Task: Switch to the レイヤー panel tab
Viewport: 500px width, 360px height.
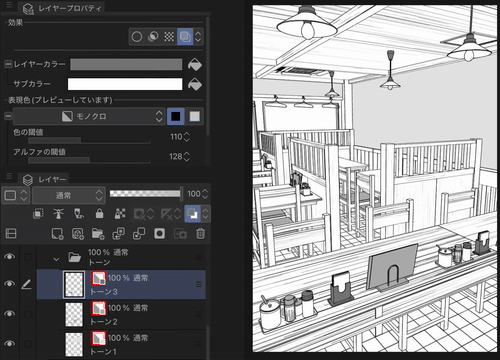Action: point(45,180)
